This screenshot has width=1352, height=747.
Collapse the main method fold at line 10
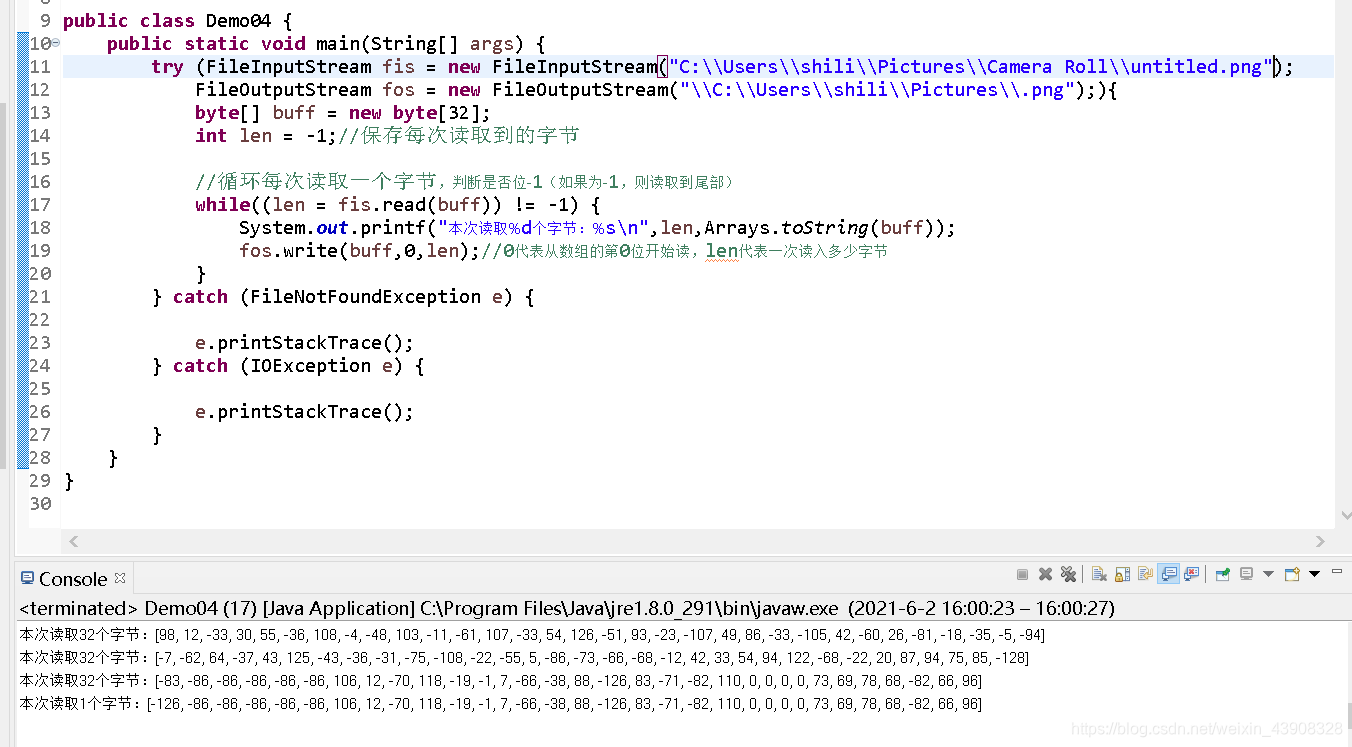pos(56,43)
